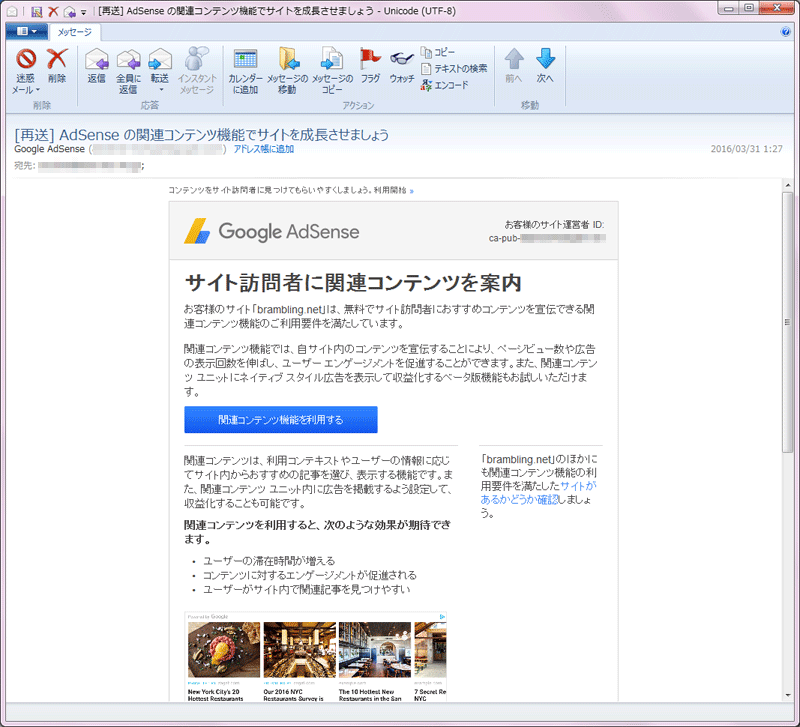
Task: Click the エンコード encoding command
Action: [x=444, y=85]
